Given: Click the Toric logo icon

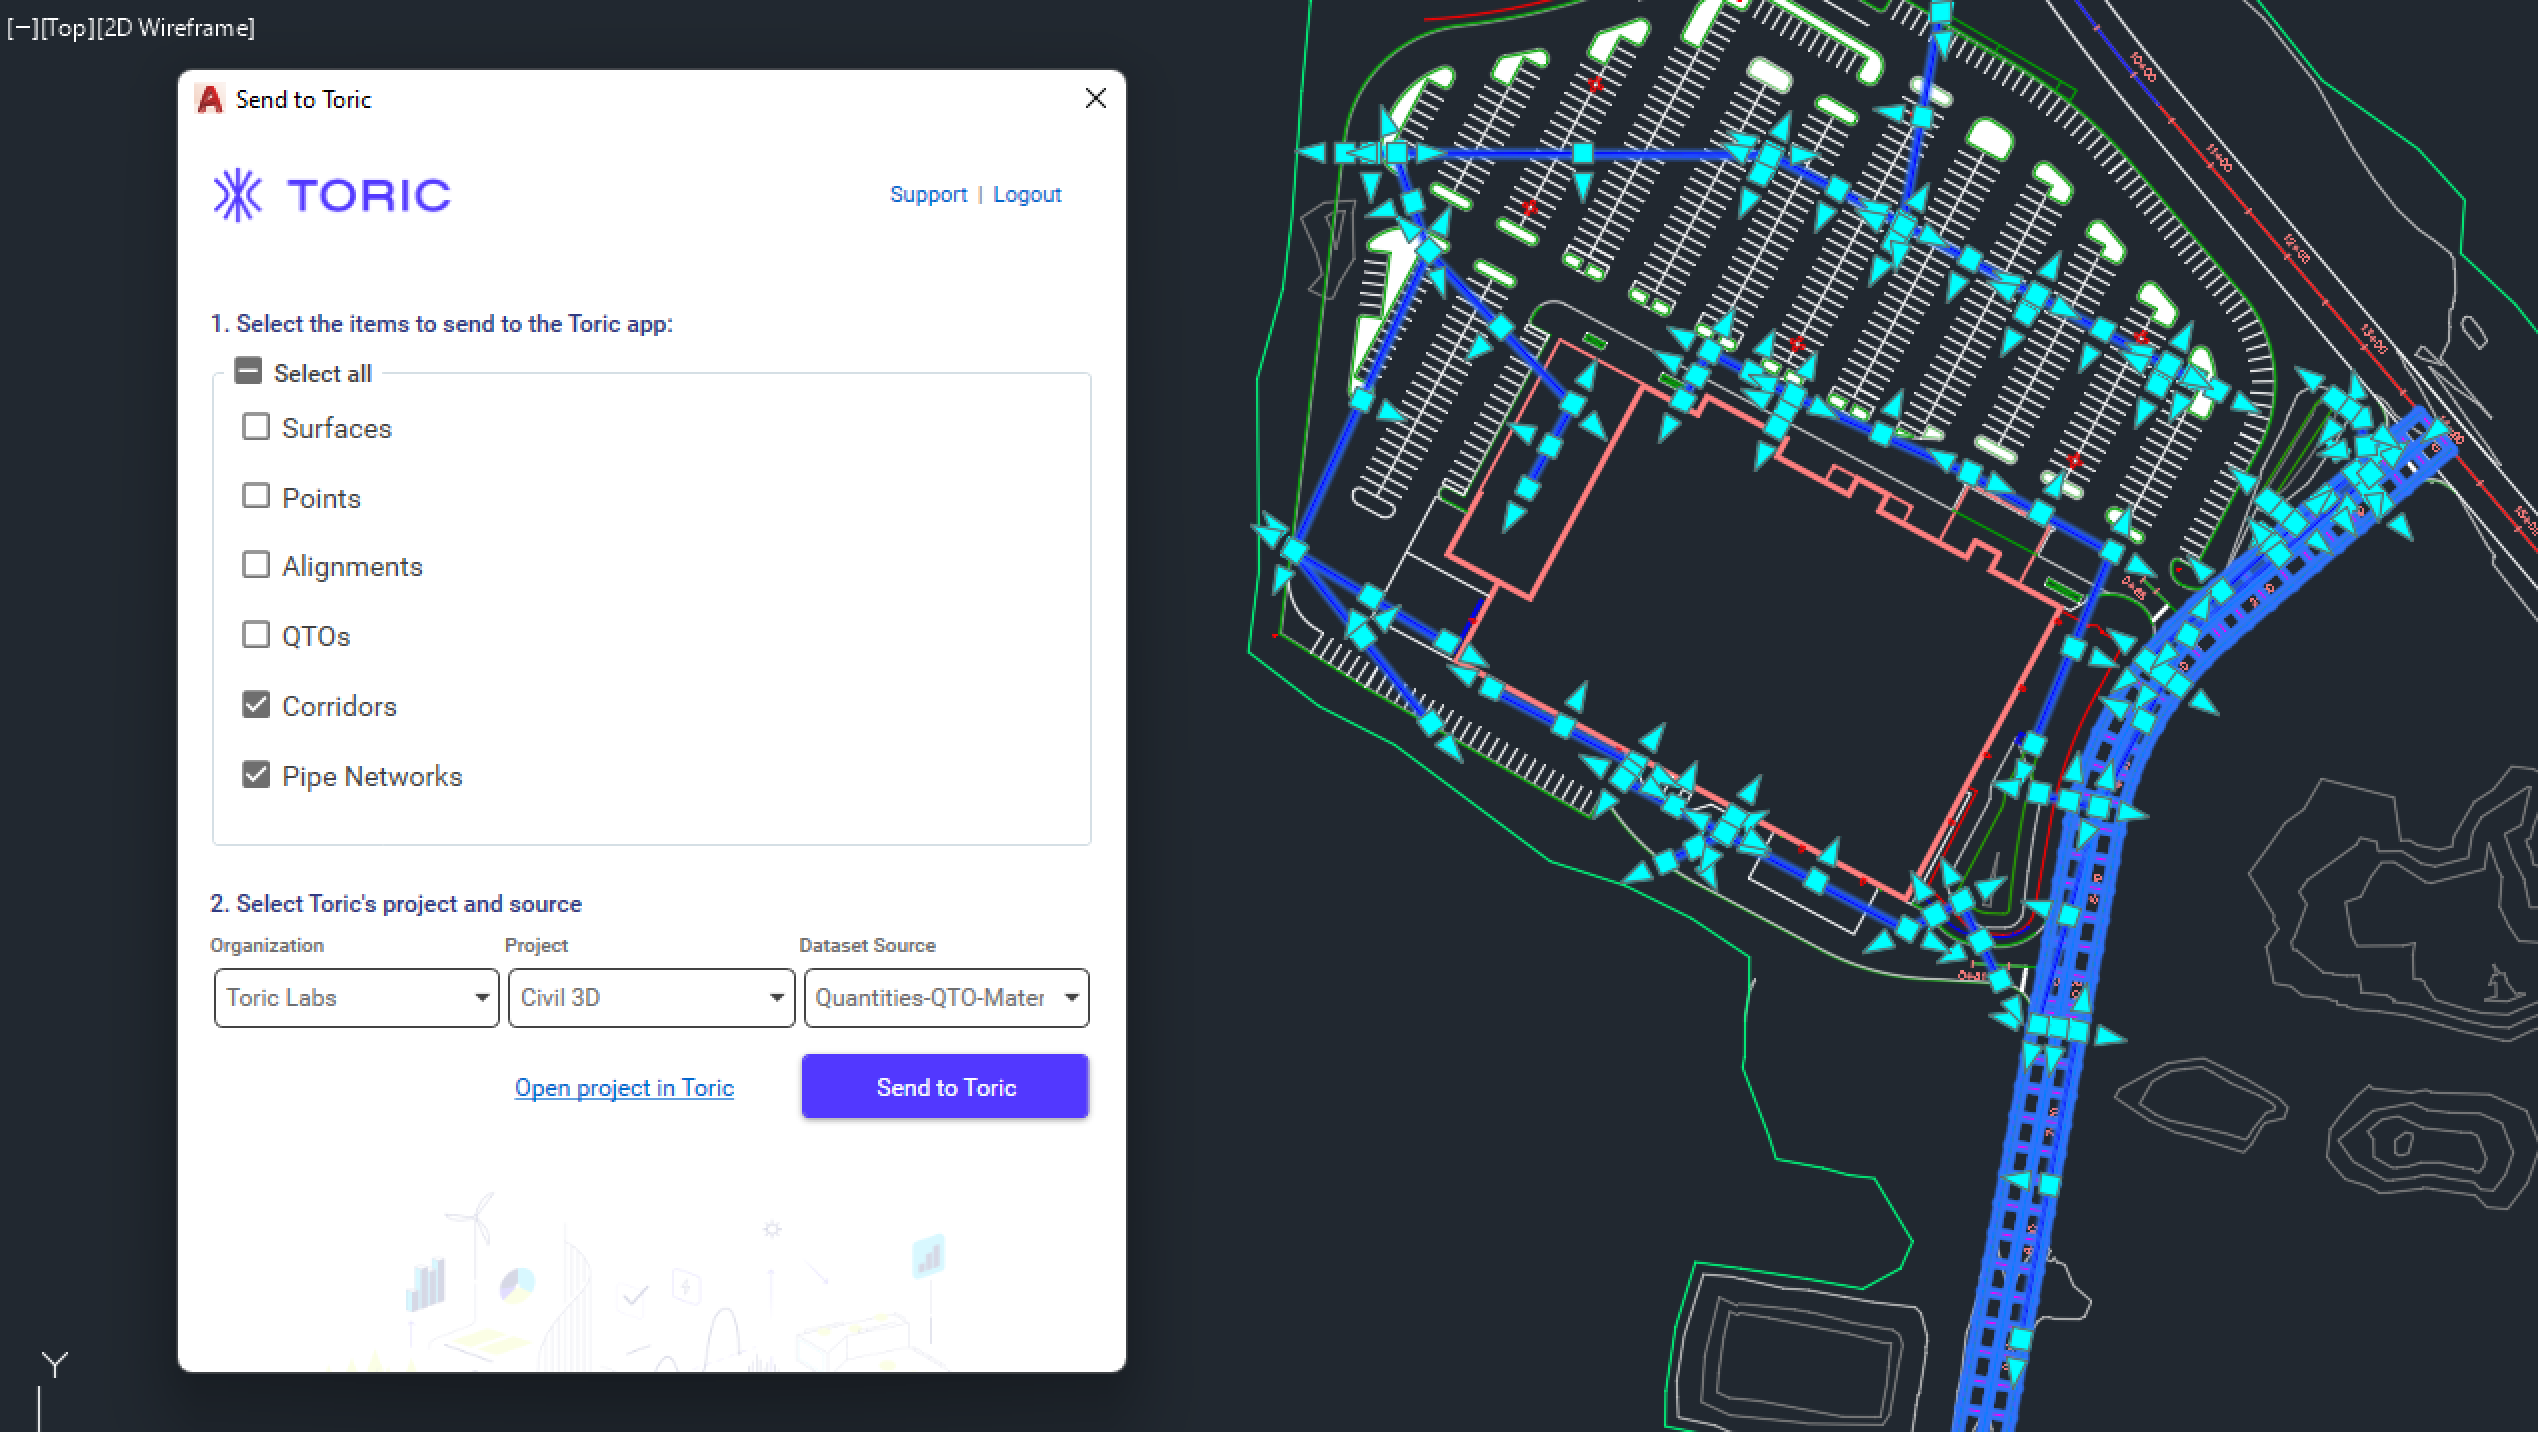Looking at the screenshot, I should point(237,195).
